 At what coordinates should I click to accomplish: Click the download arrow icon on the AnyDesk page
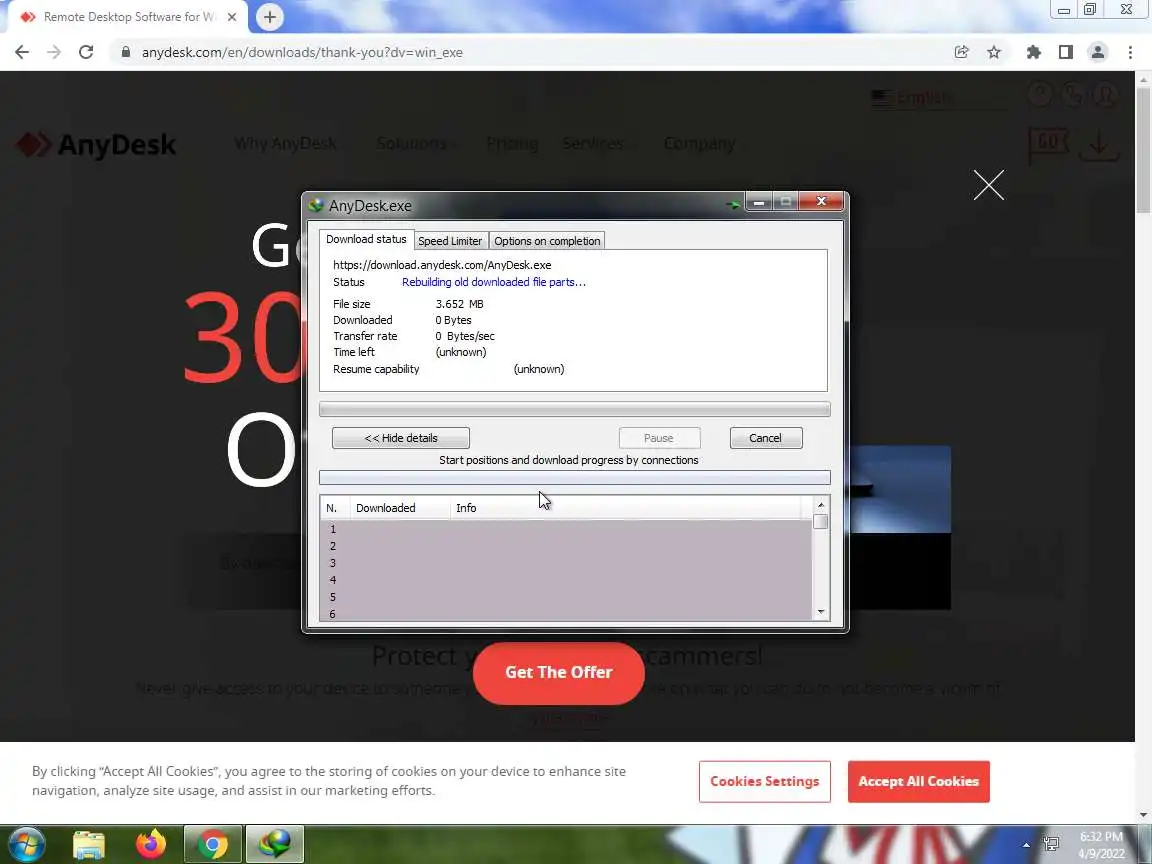pyautogui.click(x=1099, y=145)
